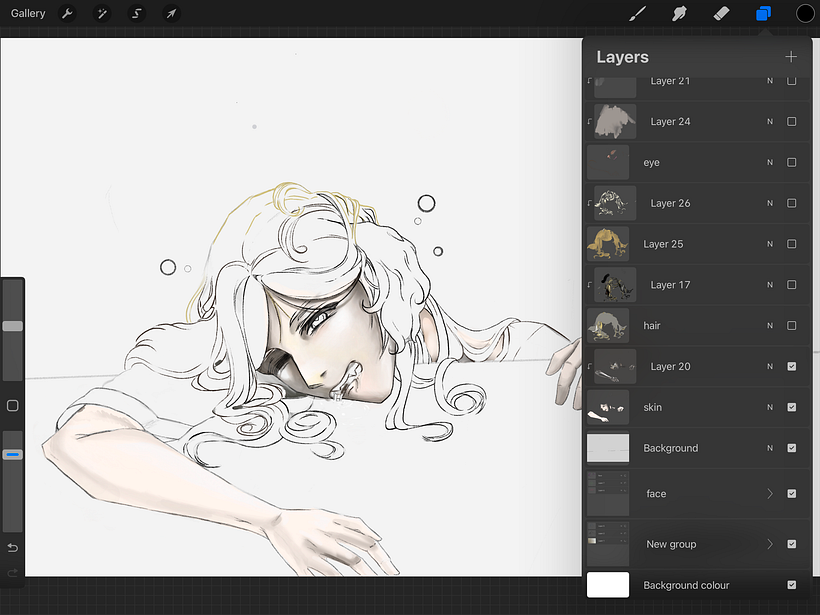Hide the New group layers
The width and height of the screenshot is (820, 615).
click(x=792, y=544)
